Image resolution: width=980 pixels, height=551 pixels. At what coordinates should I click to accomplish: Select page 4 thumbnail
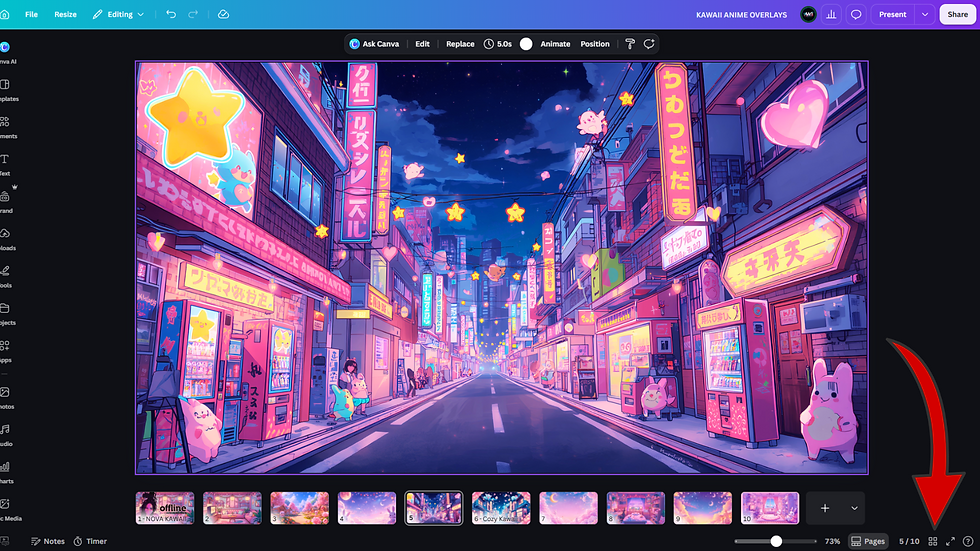click(367, 508)
